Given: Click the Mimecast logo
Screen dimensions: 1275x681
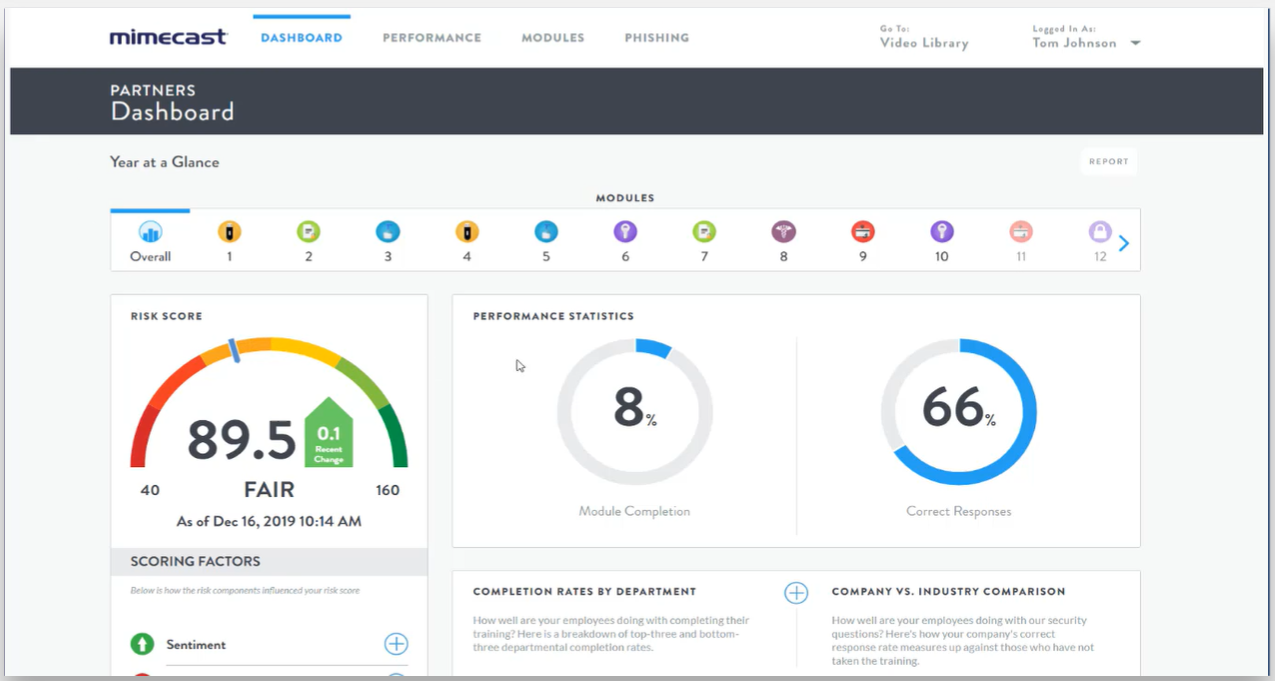Looking at the screenshot, I should [169, 37].
